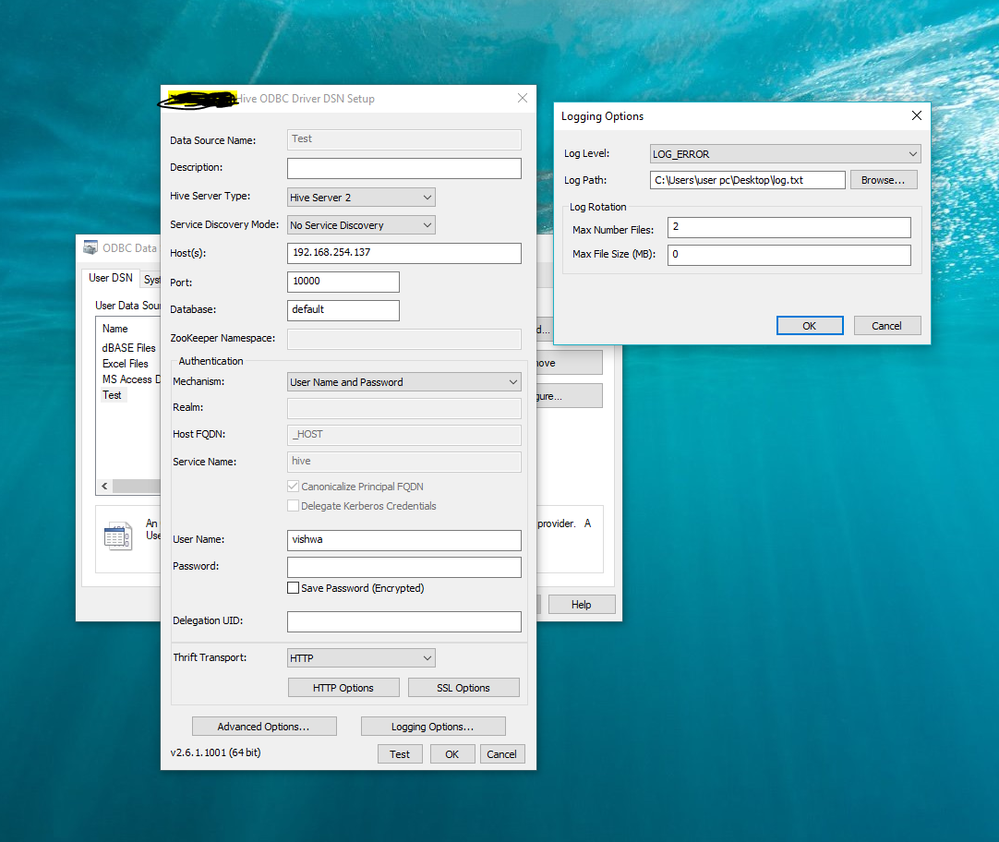Click the ODBC Data Source Administrator title icon

(91, 248)
